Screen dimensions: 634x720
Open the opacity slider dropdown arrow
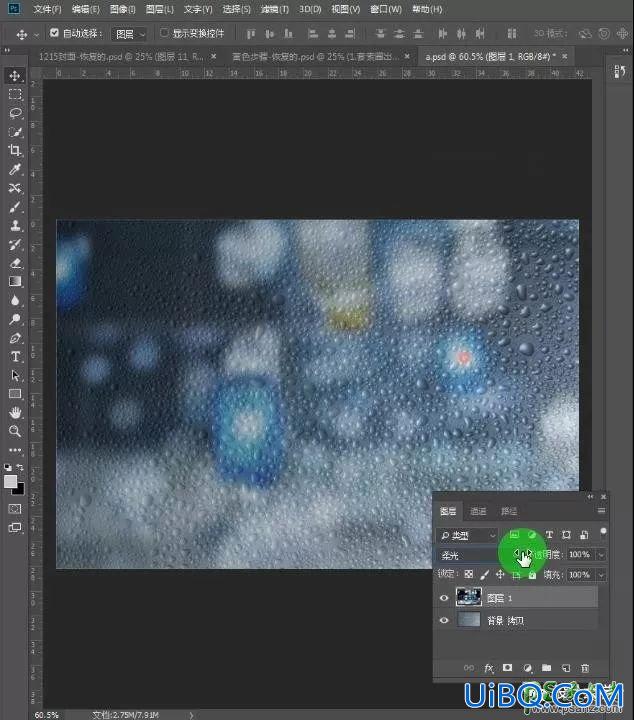tap(601, 555)
